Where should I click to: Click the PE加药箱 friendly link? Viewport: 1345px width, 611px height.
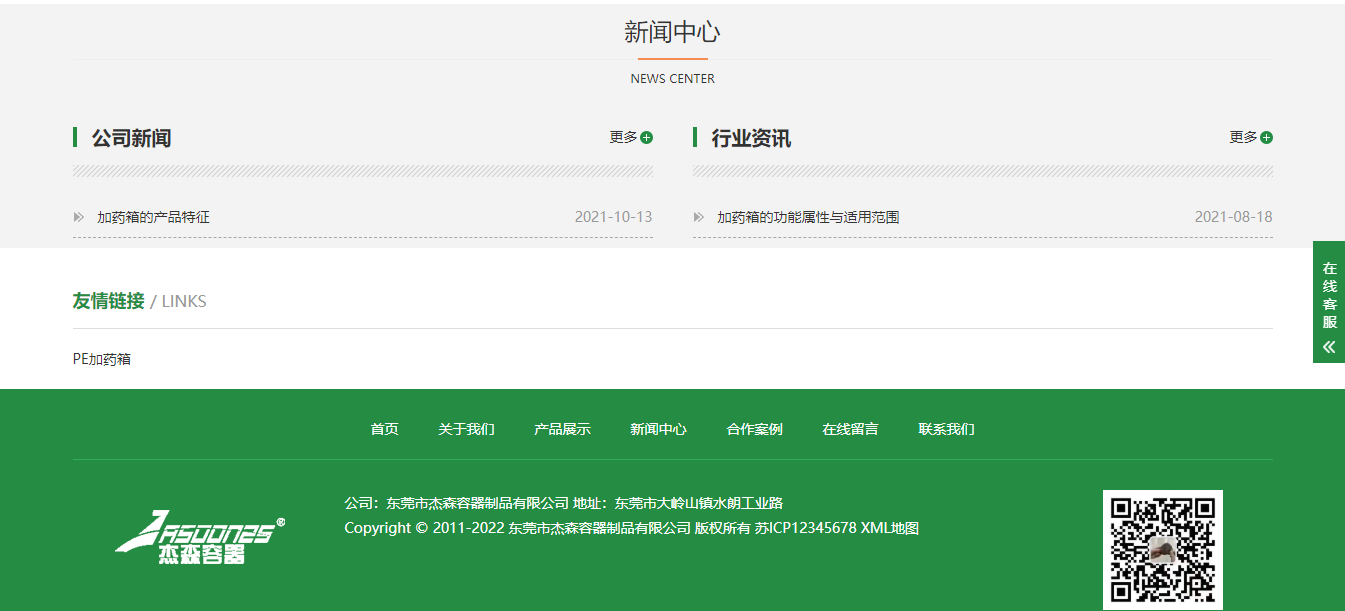[x=102, y=359]
